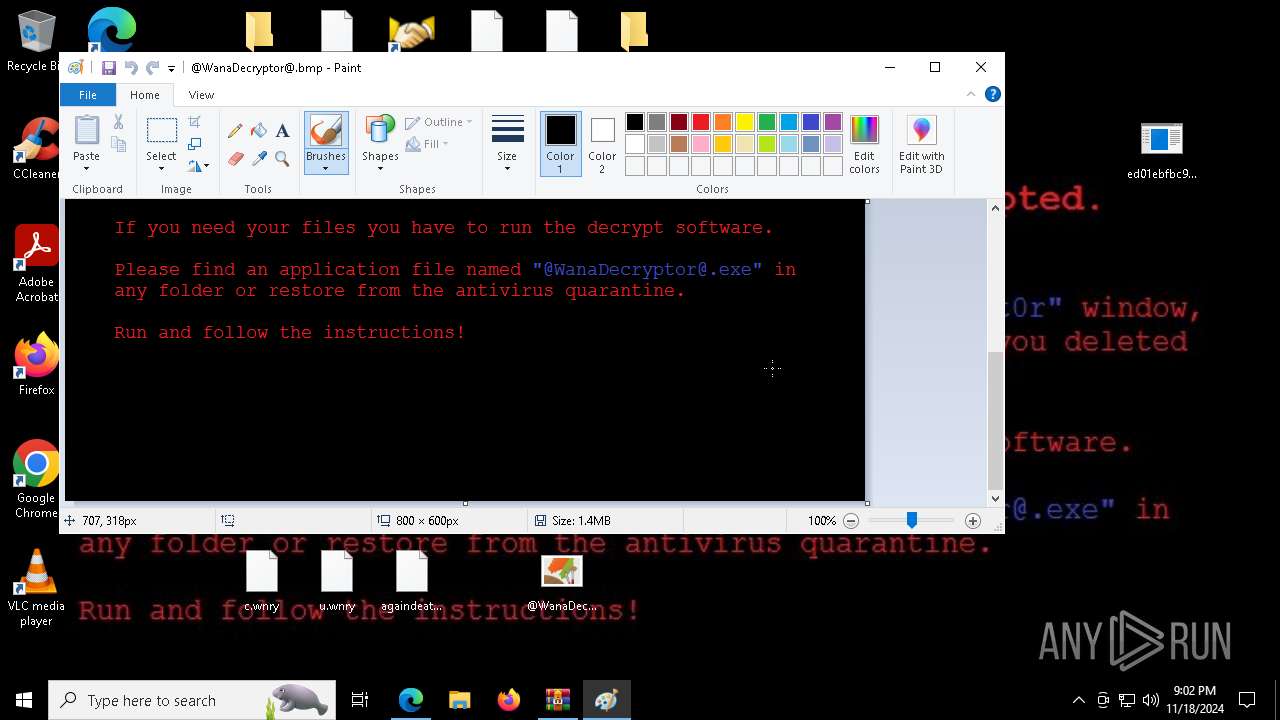
Task: Open the Rotate or flip dropdown
Action: (x=198, y=166)
